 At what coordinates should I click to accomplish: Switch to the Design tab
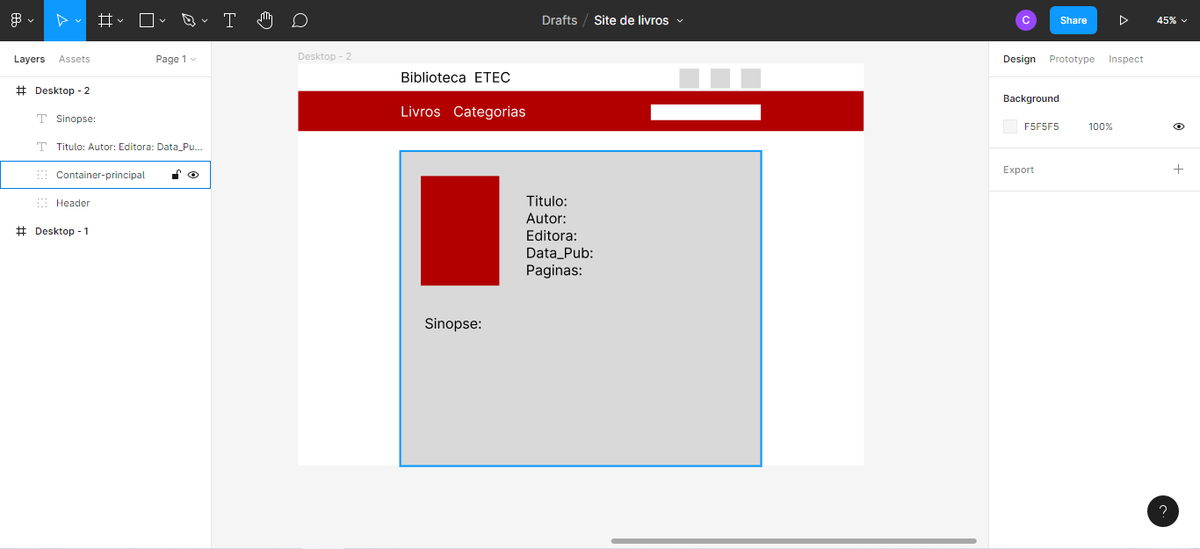(1019, 59)
